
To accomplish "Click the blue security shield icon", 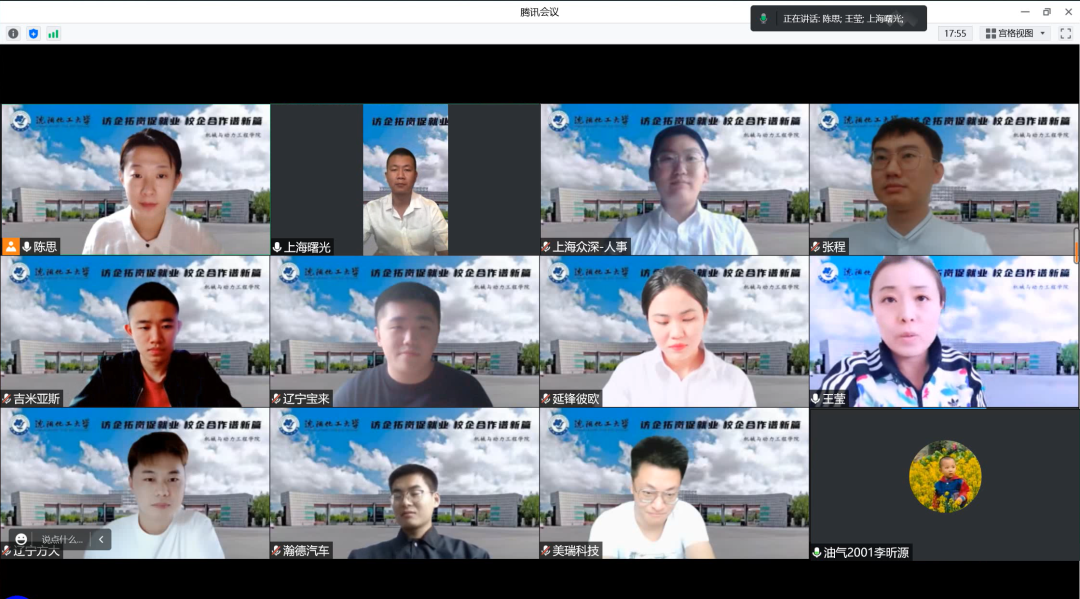I will point(33,33).
